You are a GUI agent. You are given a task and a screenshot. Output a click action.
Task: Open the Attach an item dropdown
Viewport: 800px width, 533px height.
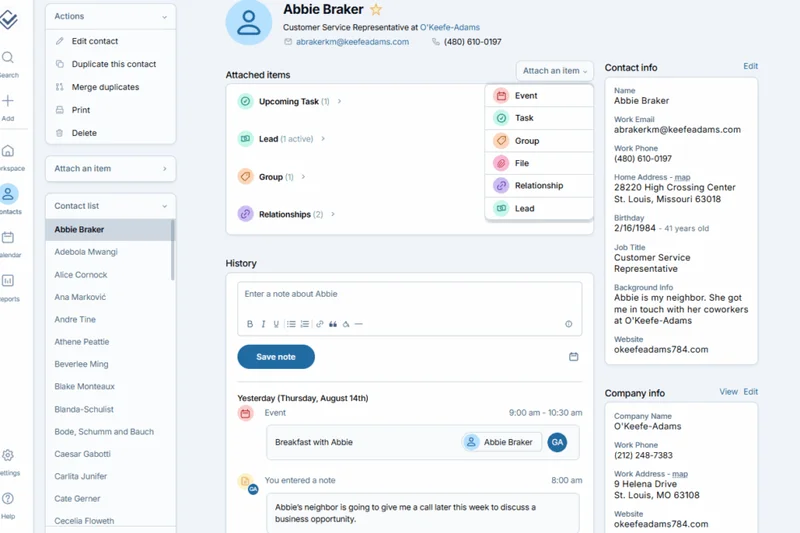pyautogui.click(x=555, y=71)
